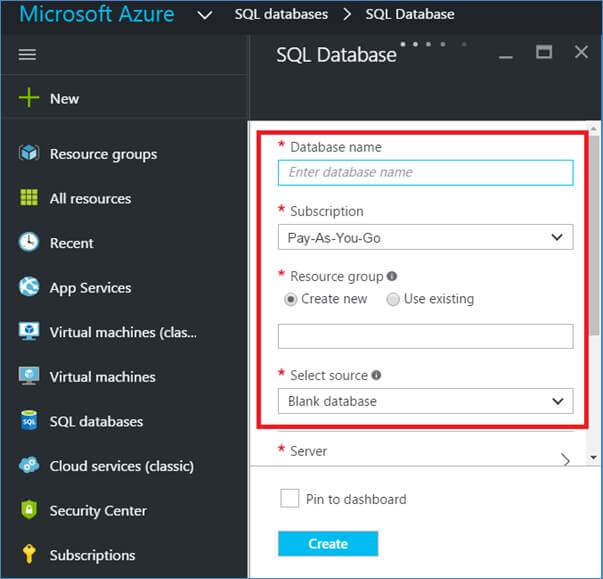The height and width of the screenshot is (579, 603).
Task: Open Virtual machines in the sidebar
Action: (102, 377)
